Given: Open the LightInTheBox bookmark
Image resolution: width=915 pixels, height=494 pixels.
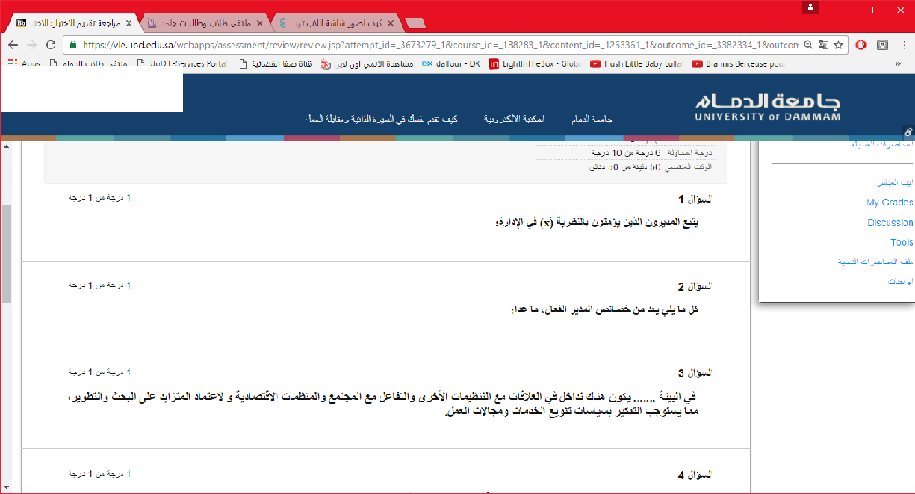Looking at the screenshot, I should (x=535, y=64).
